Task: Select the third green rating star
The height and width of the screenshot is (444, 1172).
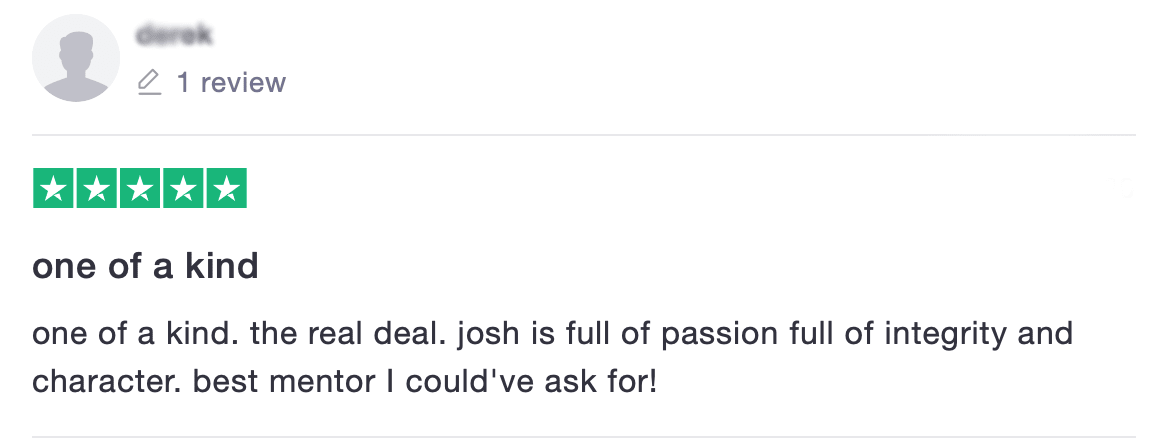Action: point(140,189)
